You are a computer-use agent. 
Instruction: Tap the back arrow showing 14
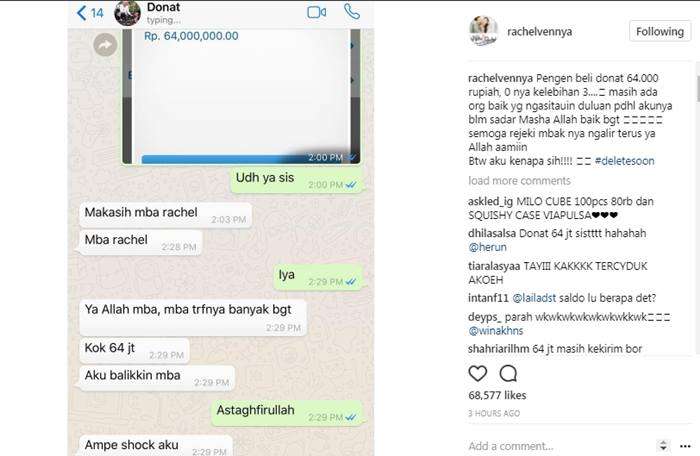coord(90,13)
